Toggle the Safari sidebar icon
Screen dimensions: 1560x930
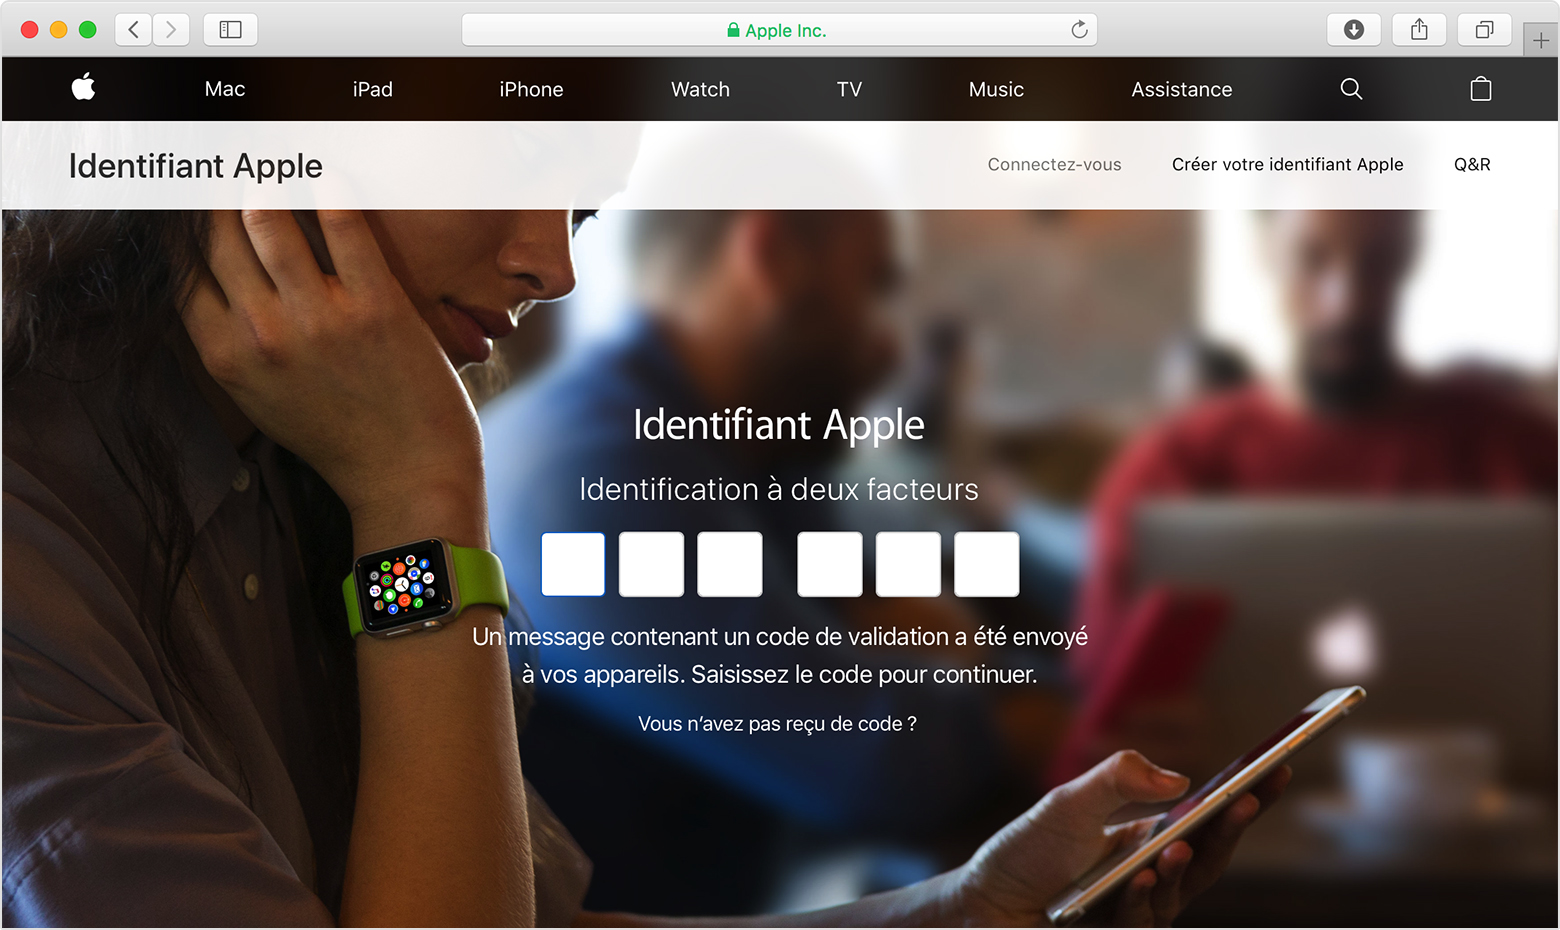coord(230,30)
